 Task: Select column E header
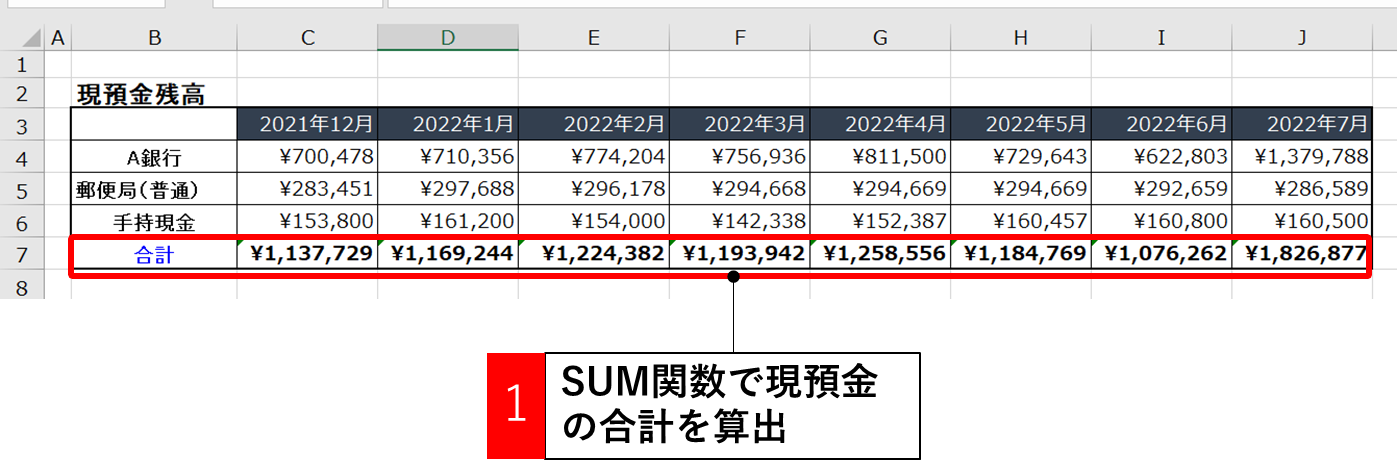click(x=594, y=38)
